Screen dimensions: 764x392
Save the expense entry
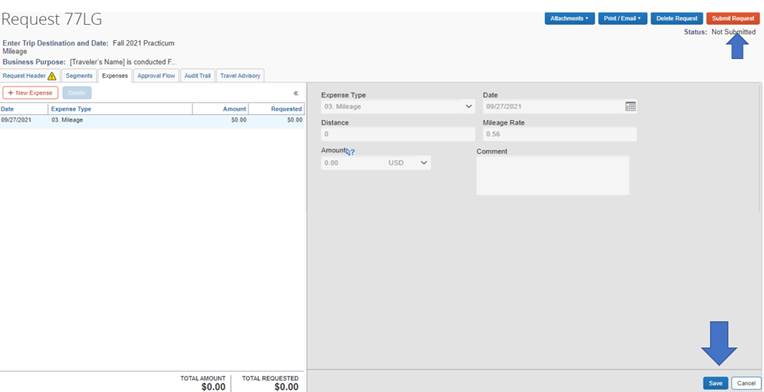click(x=715, y=383)
